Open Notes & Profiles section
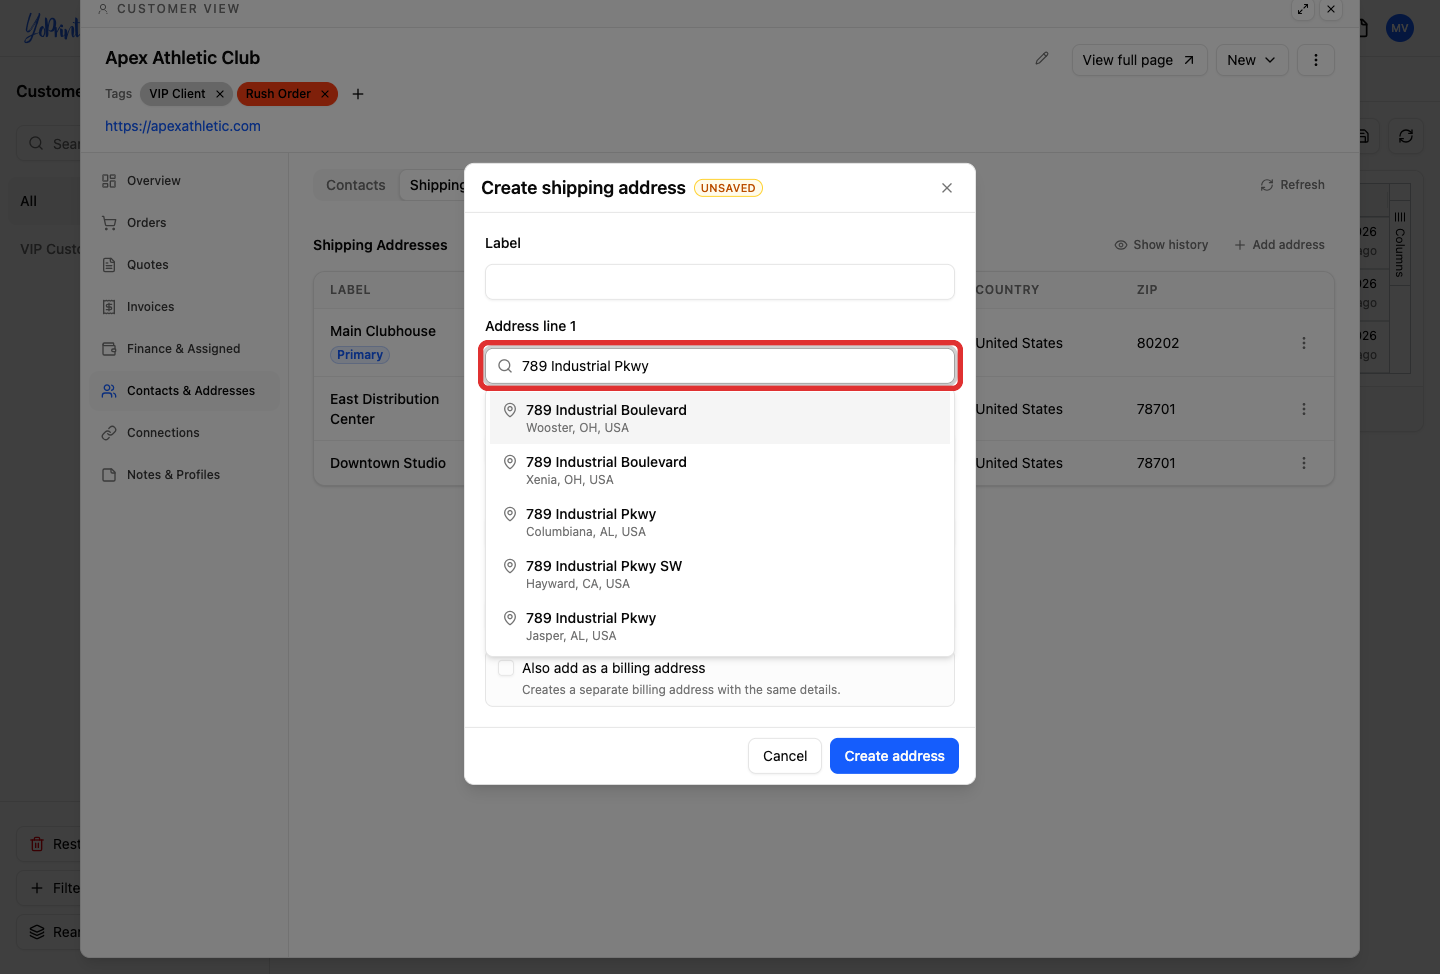This screenshot has height=974, width=1440. pos(184,475)
